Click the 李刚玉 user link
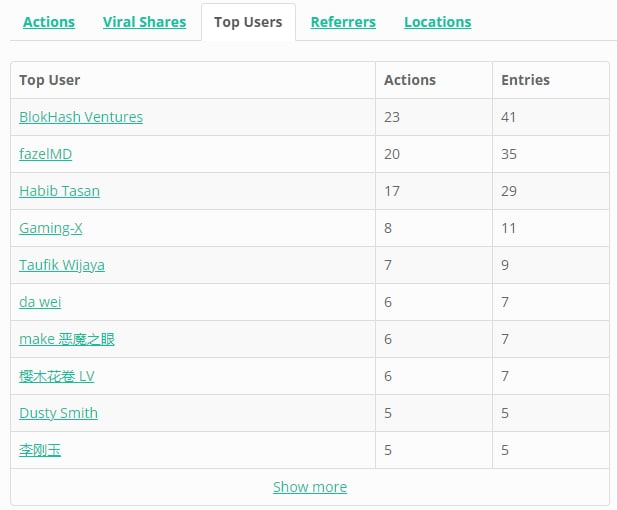The height and width of the screenshot is (510, 617). (40, 450)
